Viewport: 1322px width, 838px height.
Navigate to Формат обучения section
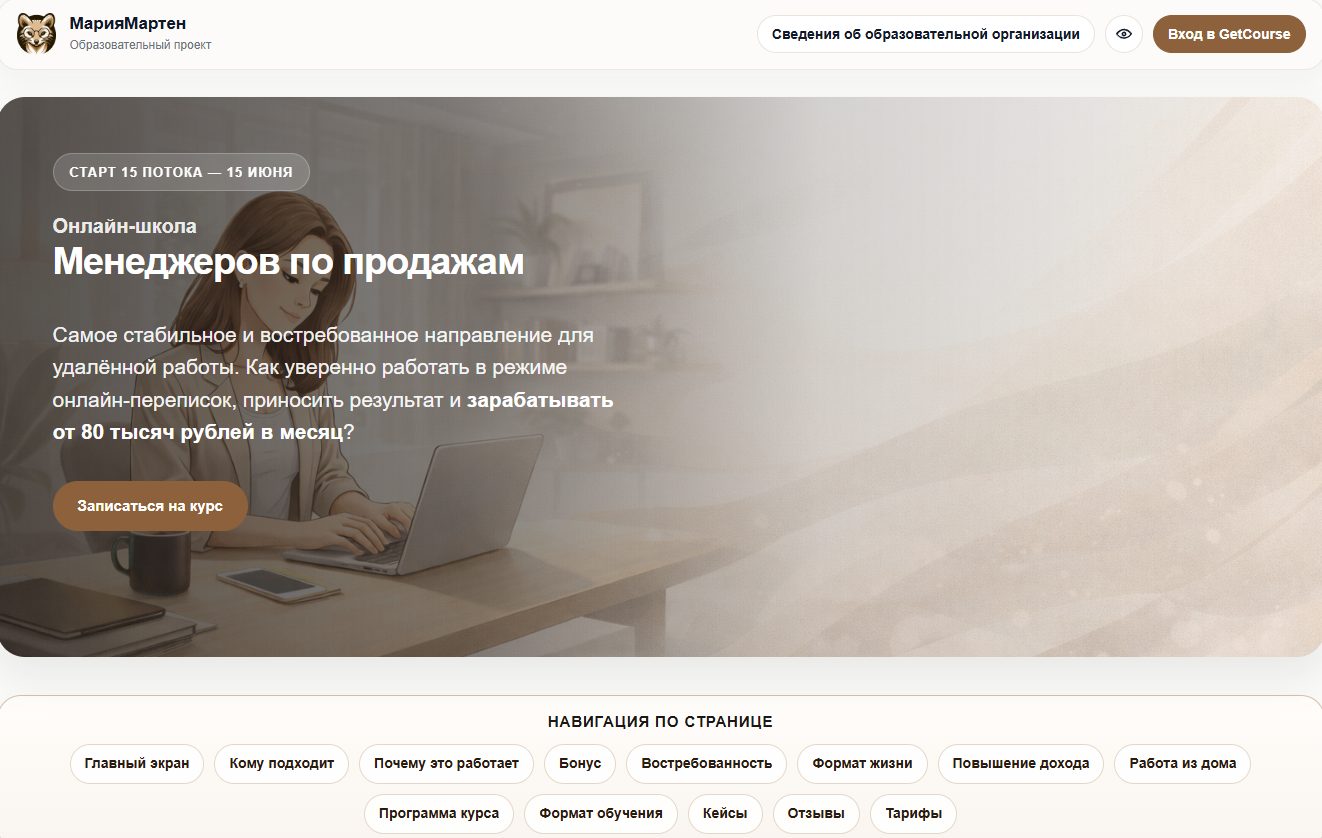(601, 813)
